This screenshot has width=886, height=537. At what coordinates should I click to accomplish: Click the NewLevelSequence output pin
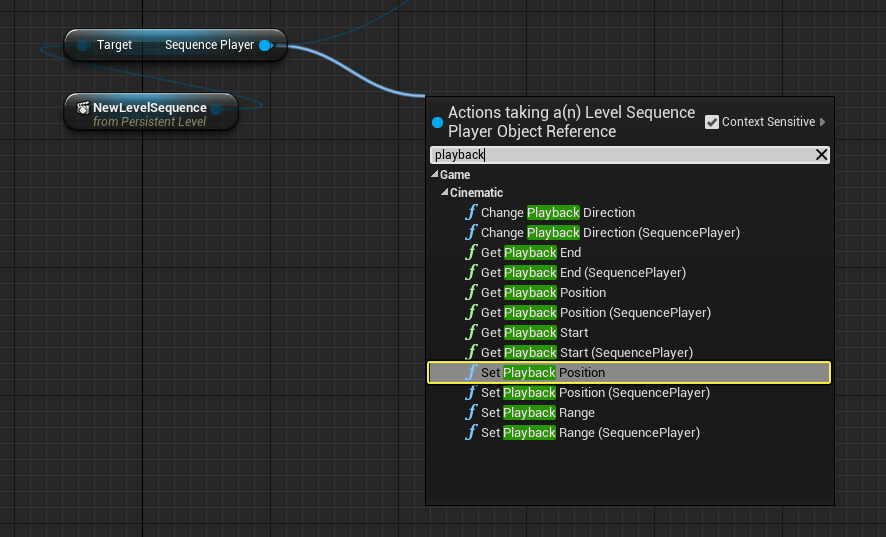click(x=216, y=108)
